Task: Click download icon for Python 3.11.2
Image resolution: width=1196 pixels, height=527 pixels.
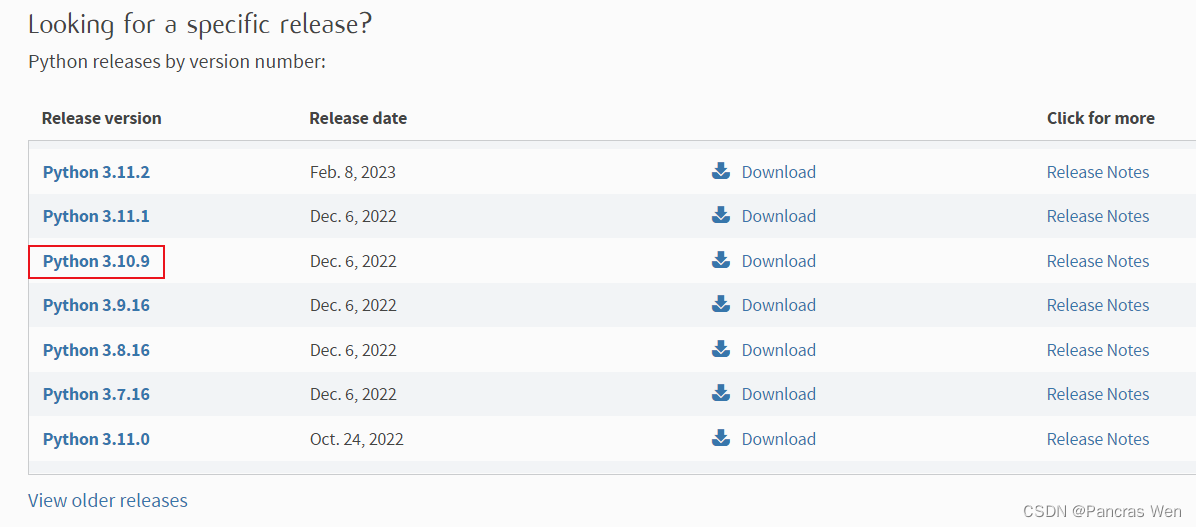Action: tap(721, 171)
